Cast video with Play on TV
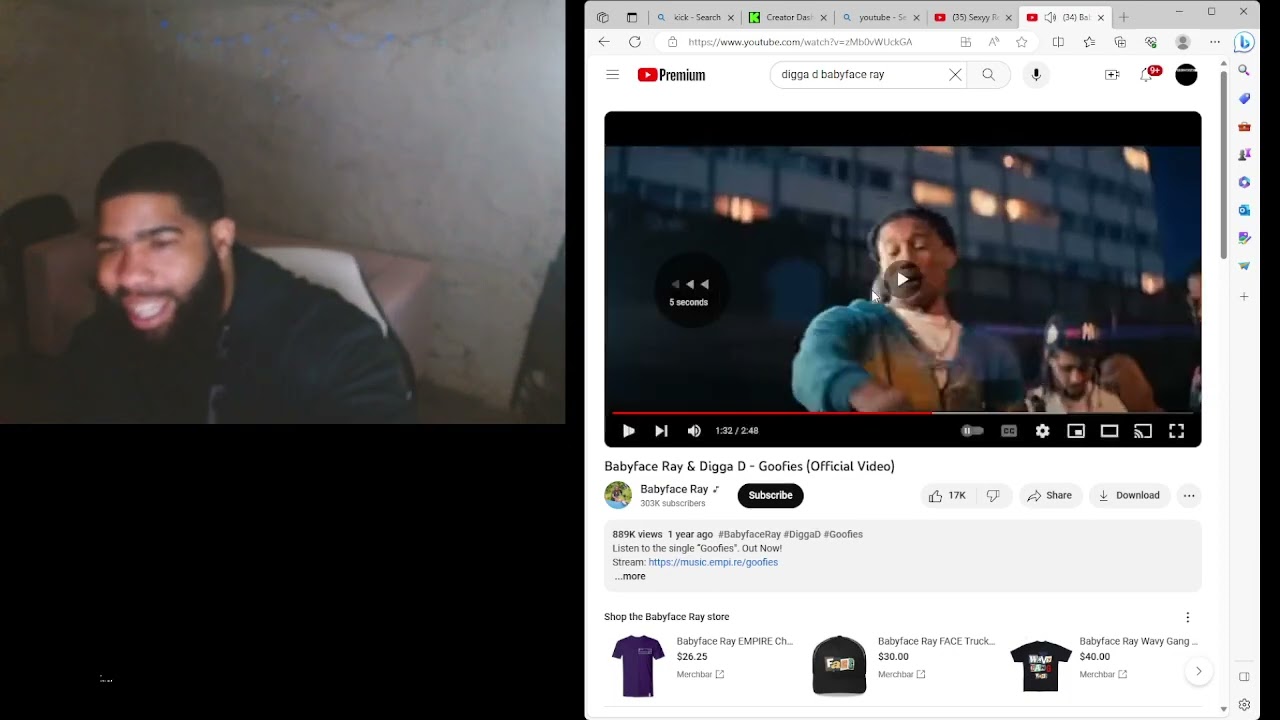The height and width of the screenshot is (720, 1280). point(1143,431)
